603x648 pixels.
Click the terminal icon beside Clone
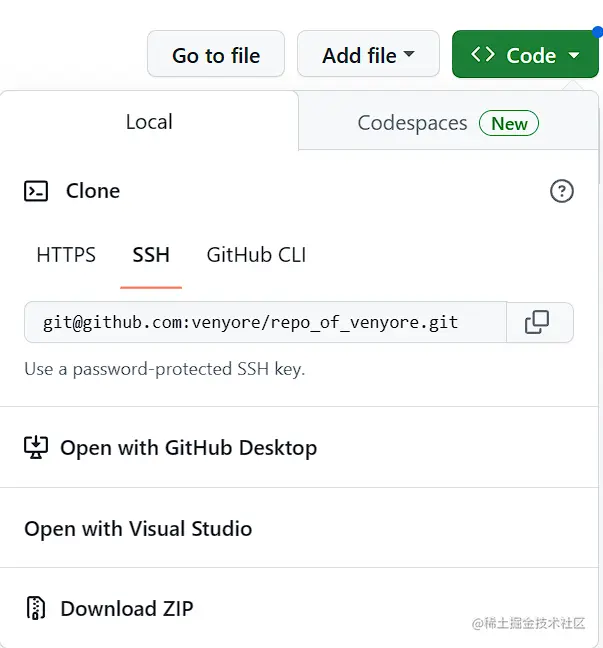point(36,191)
